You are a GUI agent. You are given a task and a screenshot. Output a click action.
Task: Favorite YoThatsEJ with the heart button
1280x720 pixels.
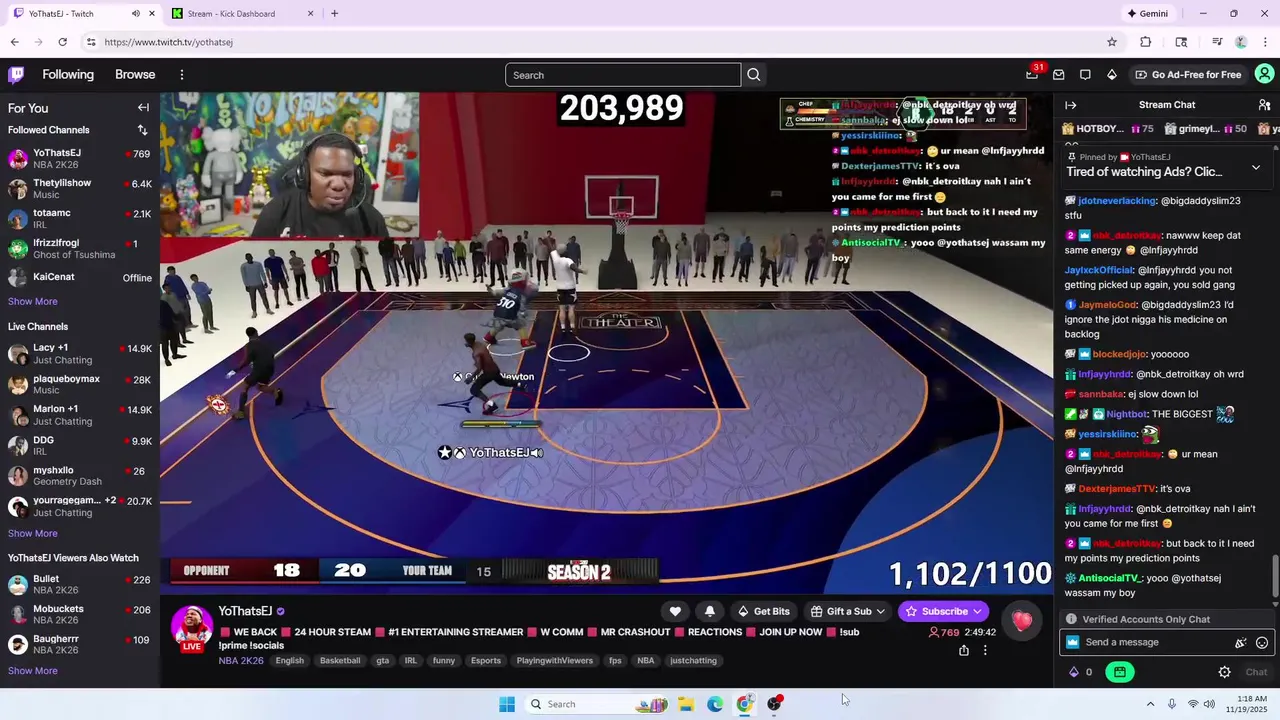(675, 611)
